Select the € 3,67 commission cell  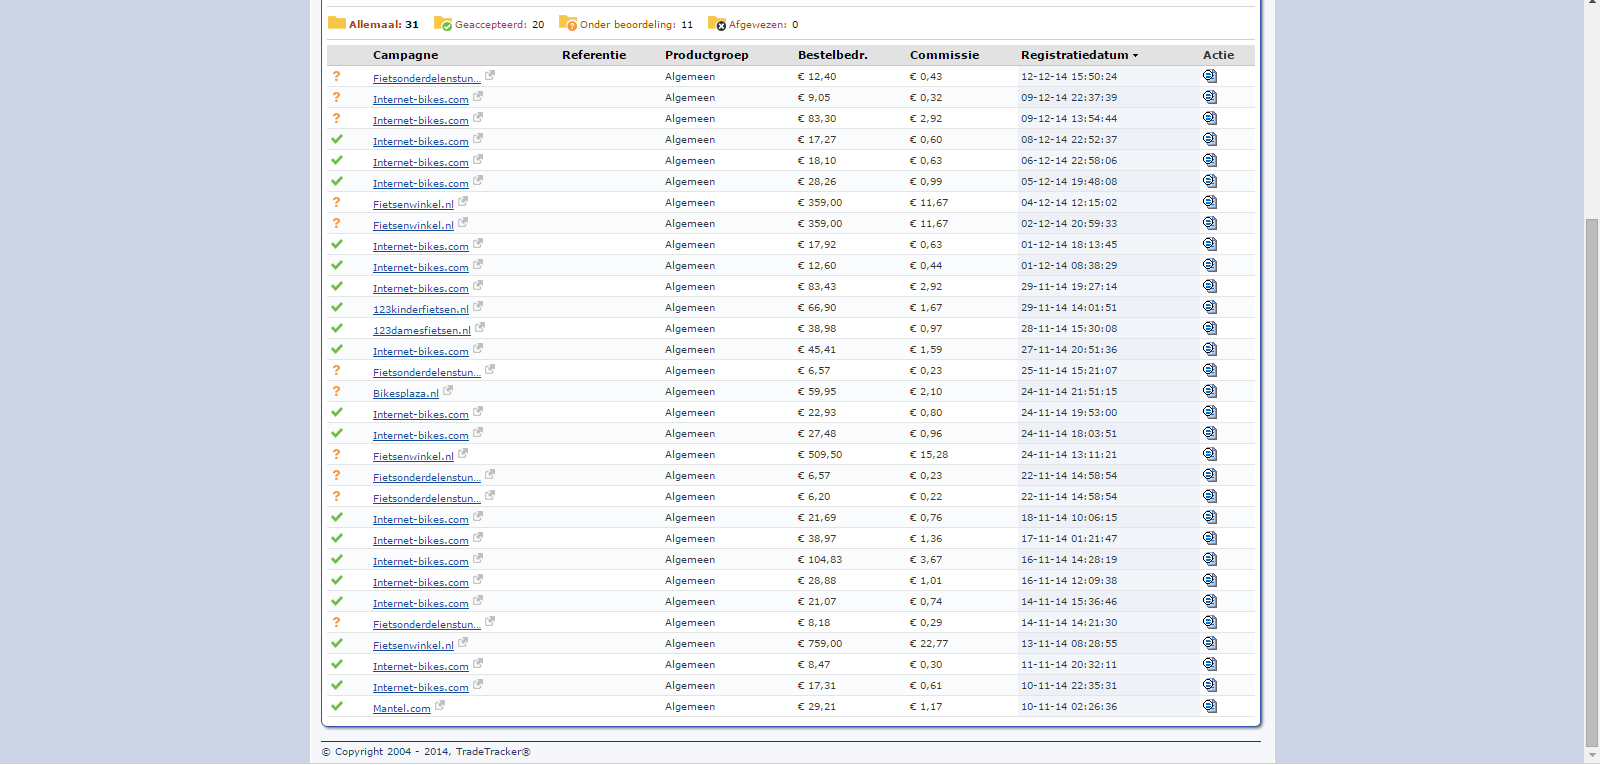coord(926,559)
